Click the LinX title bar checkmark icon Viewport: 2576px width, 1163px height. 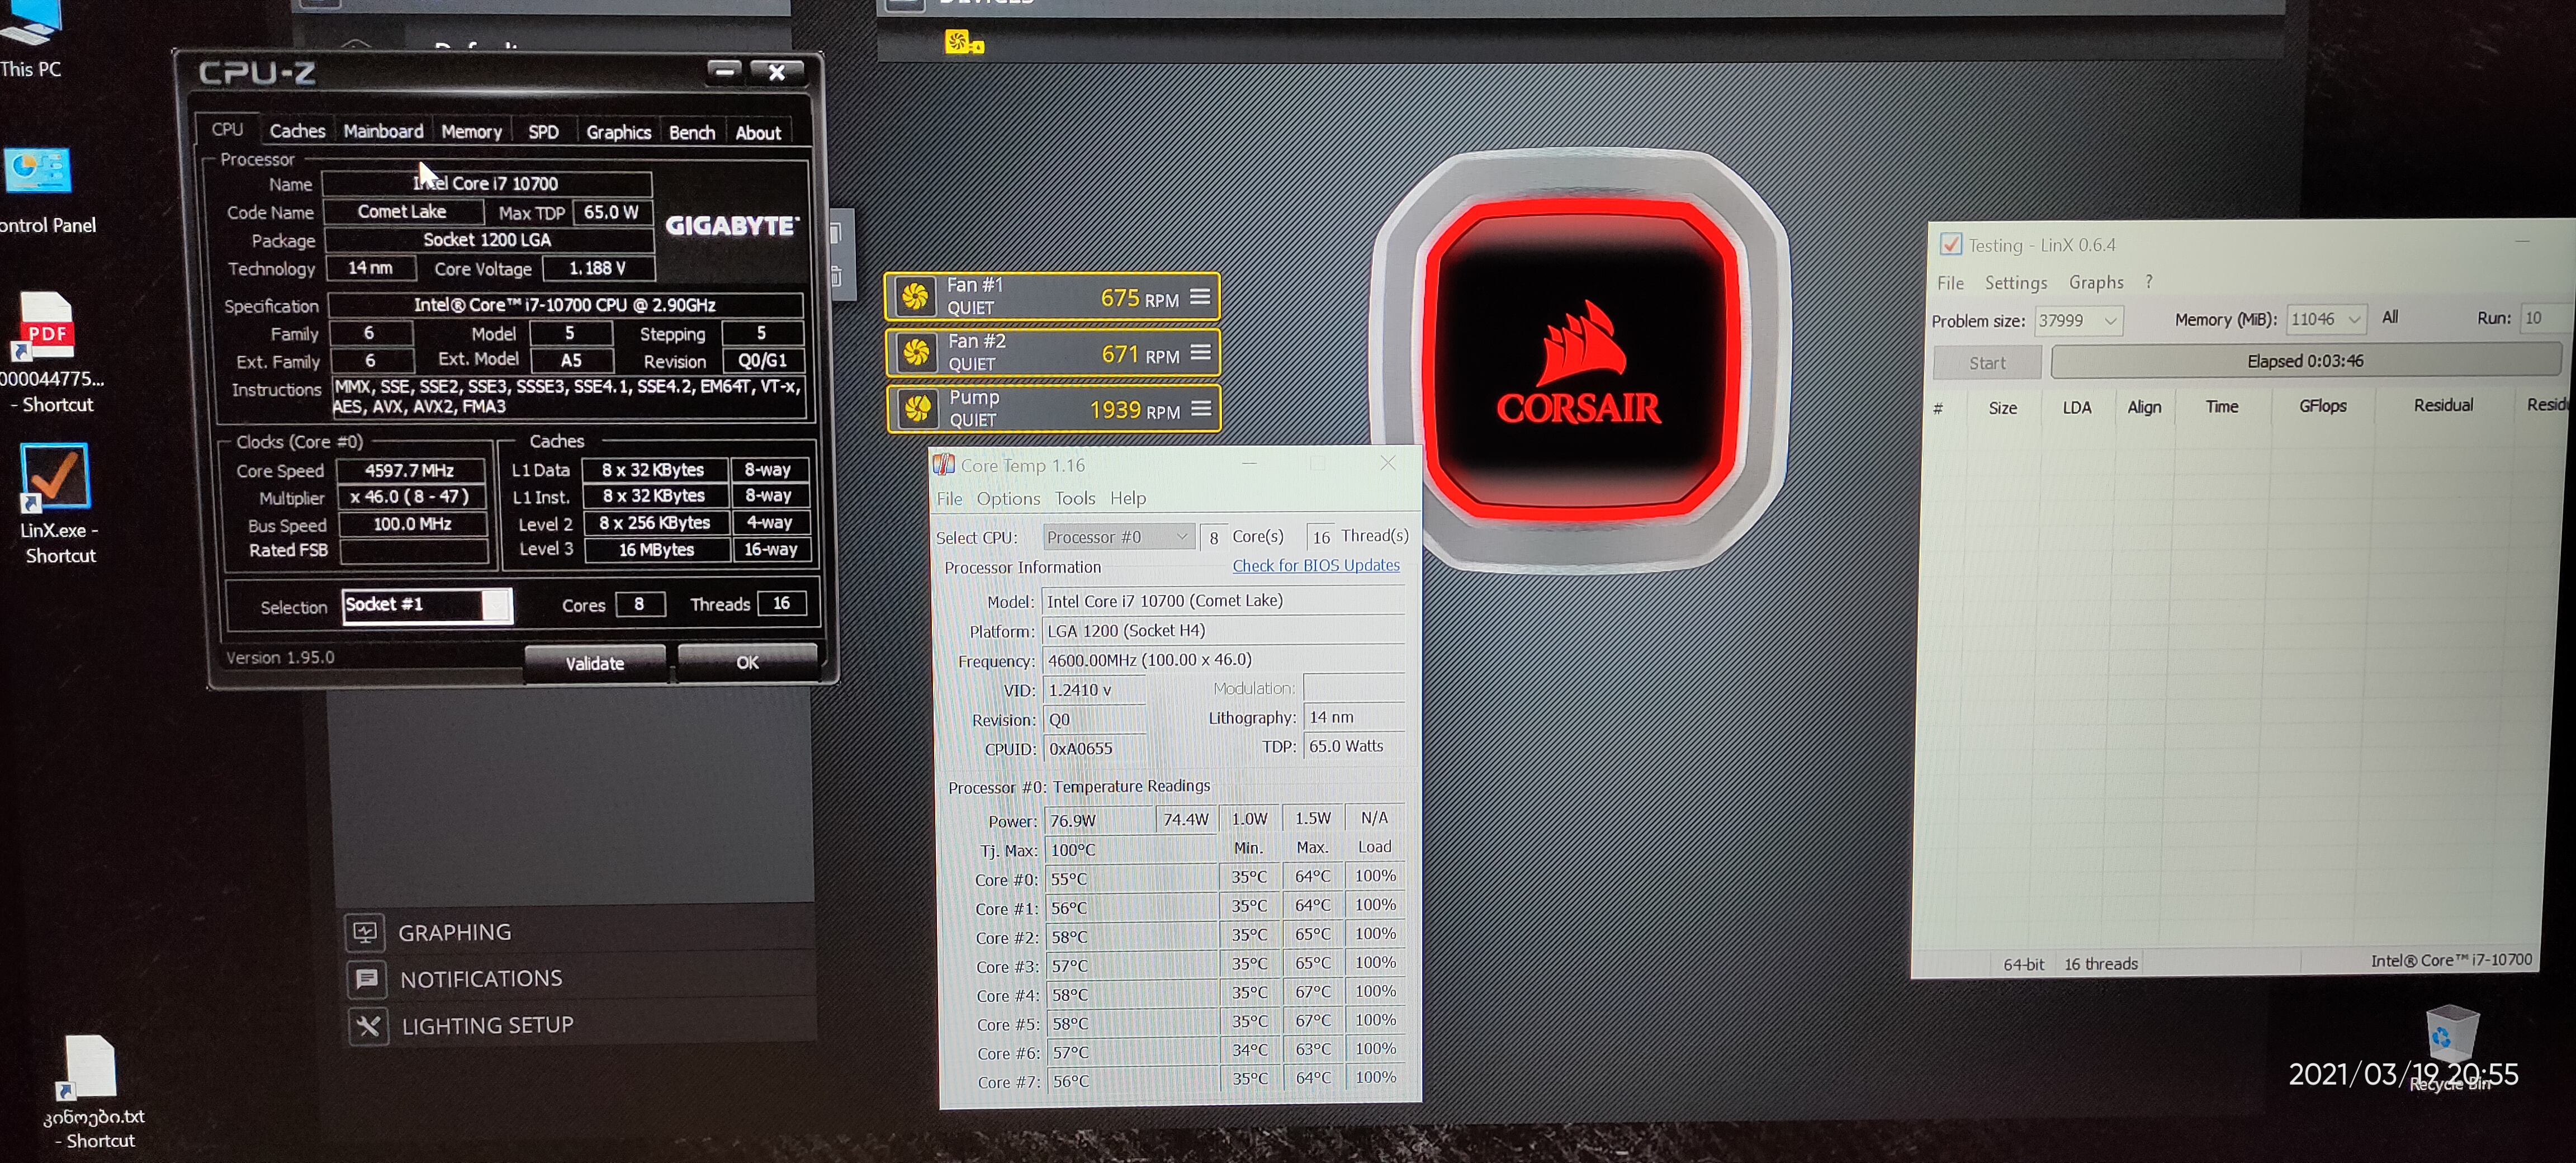tap(1950, 245)
